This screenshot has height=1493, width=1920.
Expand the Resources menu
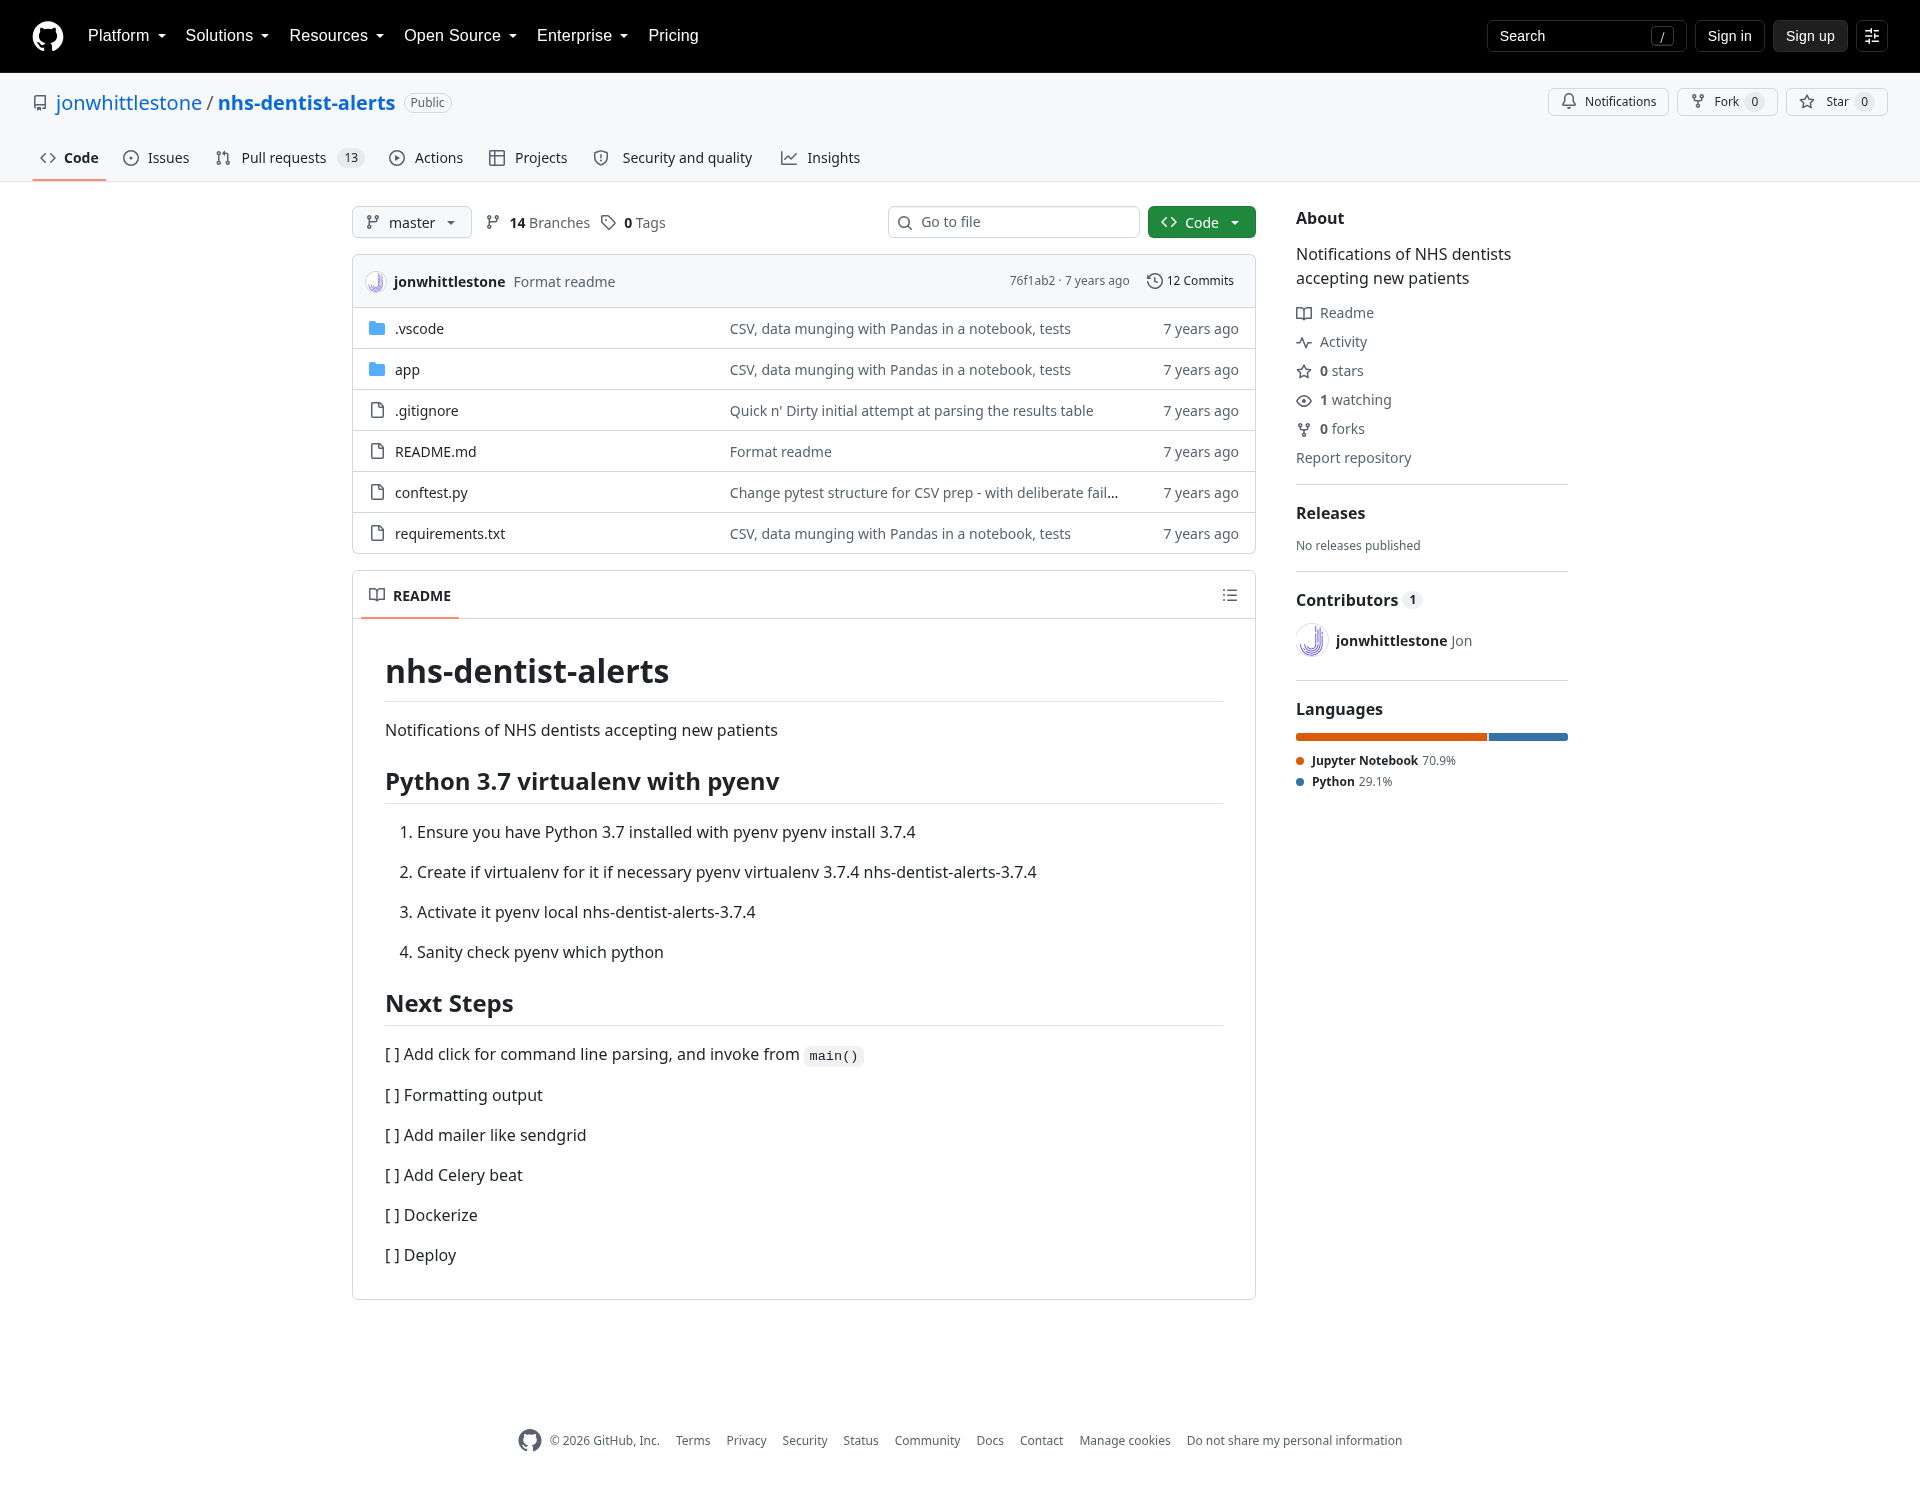click(x=337, y=36)
